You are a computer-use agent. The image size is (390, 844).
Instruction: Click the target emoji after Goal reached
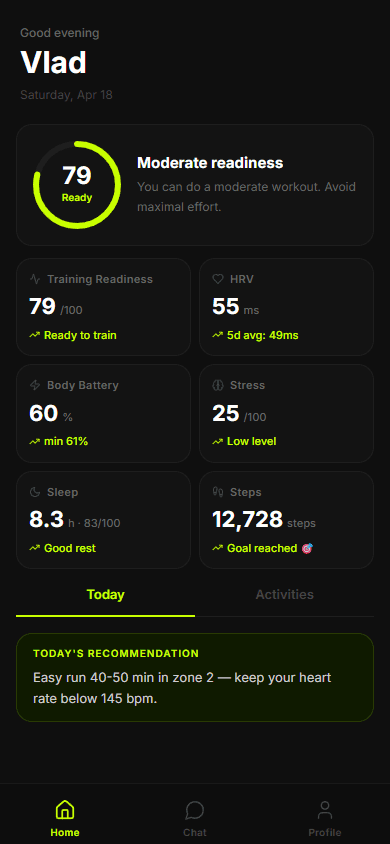click(x=307, y=548)
